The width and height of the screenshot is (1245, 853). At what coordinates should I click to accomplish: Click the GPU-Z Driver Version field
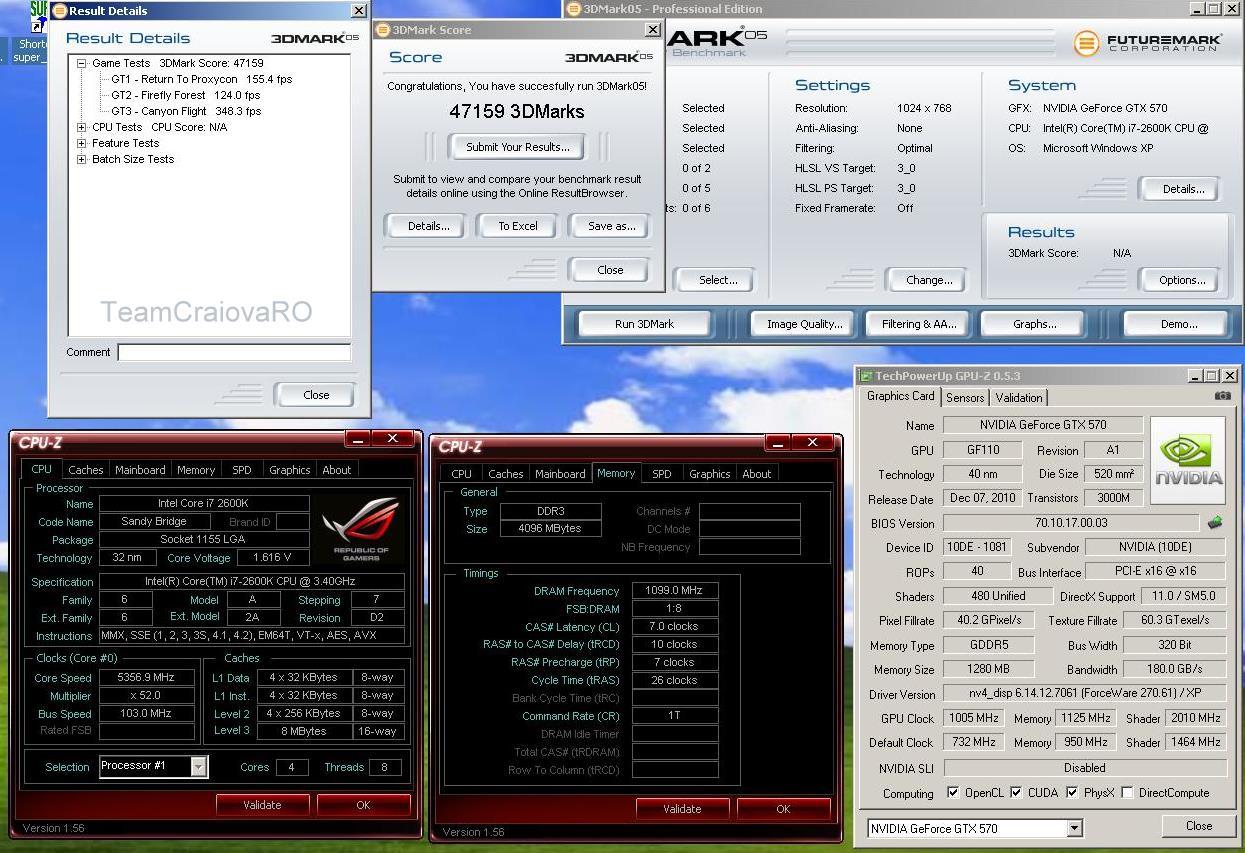pyautogui.click(x=1084, y=694)
